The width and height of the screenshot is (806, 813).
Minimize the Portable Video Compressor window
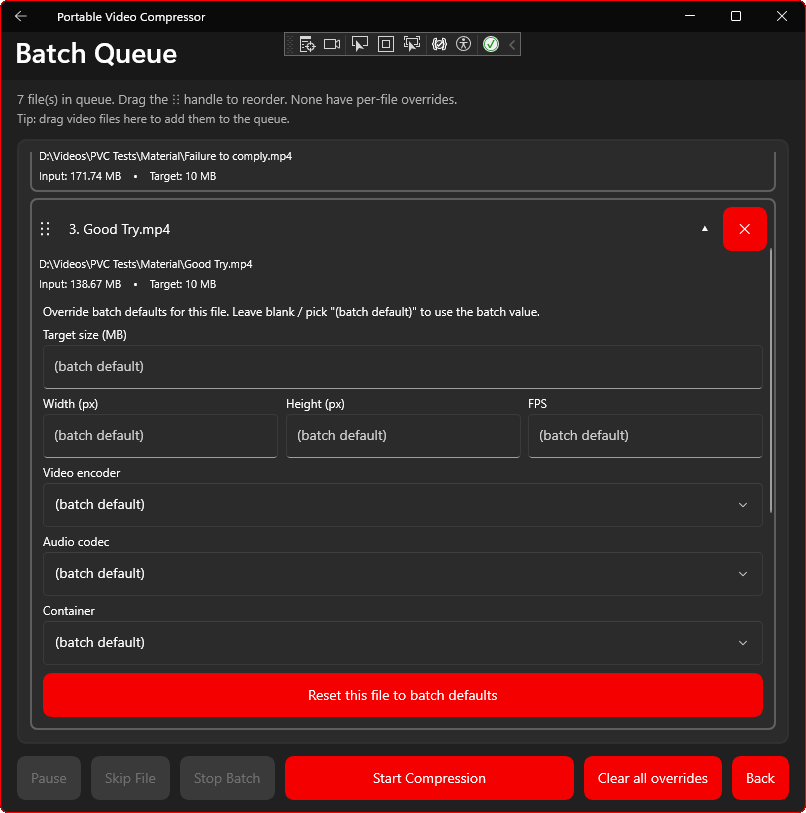point(690,16)
